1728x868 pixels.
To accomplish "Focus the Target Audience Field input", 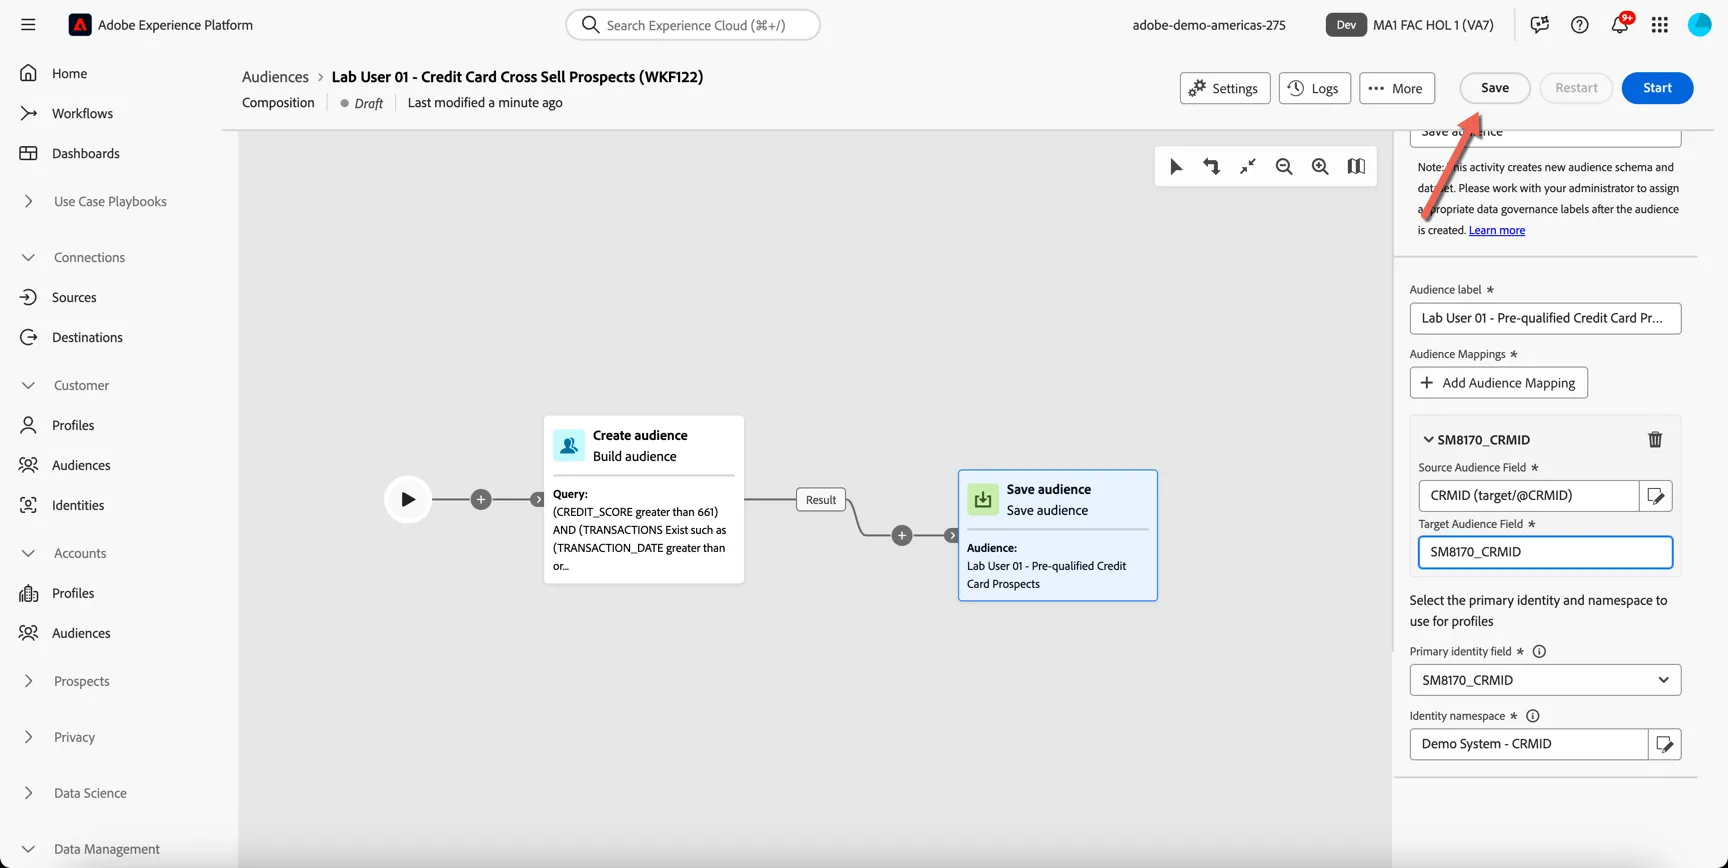I will point(1545,552).
